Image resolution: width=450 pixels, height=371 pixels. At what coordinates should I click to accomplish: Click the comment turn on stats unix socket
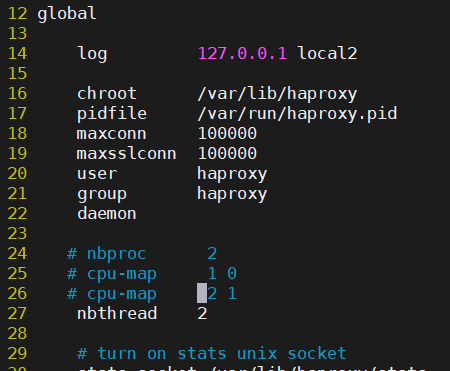point(212,353)
